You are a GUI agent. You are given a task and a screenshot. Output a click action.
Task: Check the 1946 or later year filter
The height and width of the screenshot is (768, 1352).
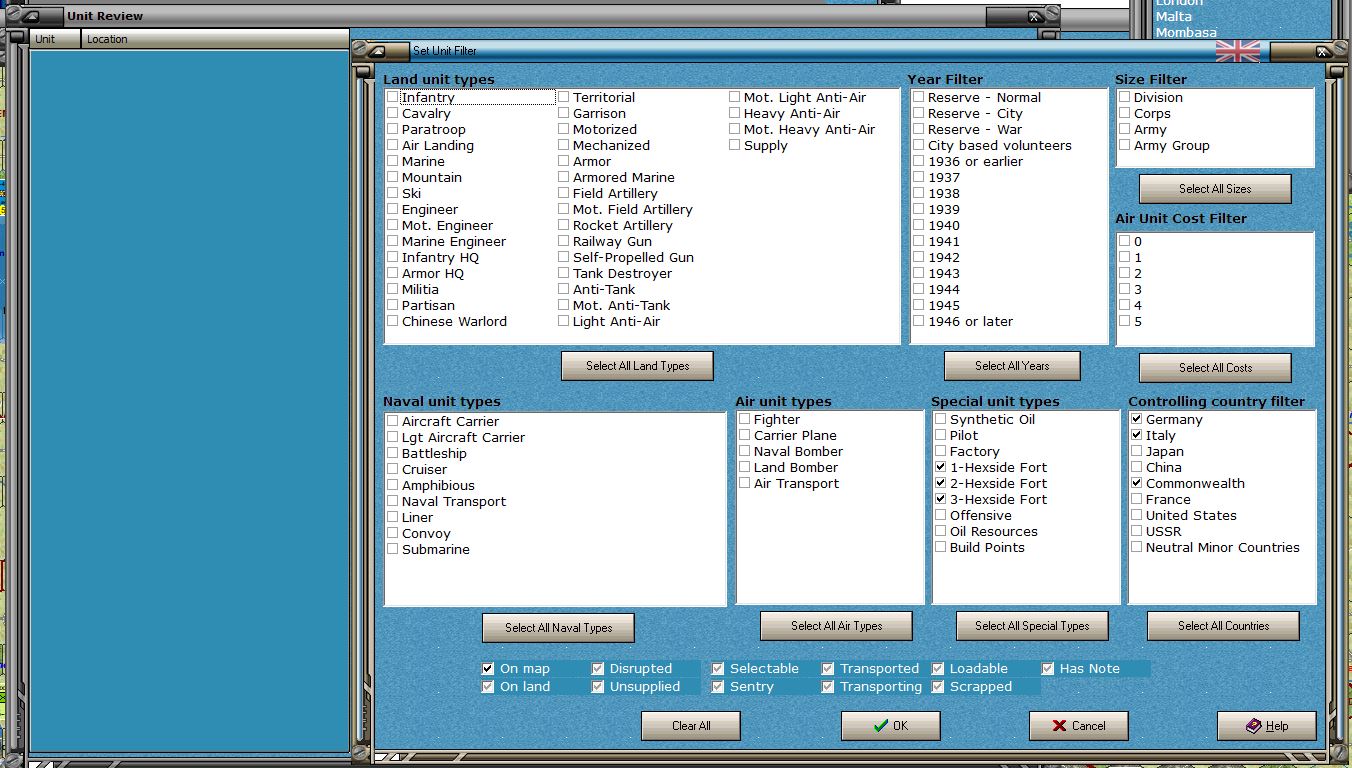coord(919,321)
